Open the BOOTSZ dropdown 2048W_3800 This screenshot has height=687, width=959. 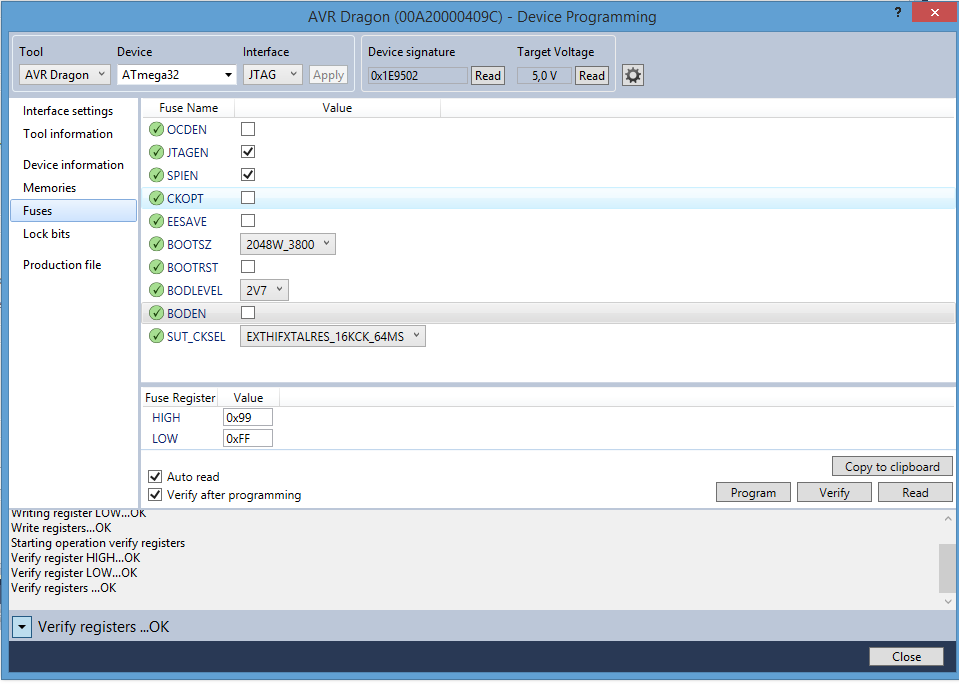(287, 244)
